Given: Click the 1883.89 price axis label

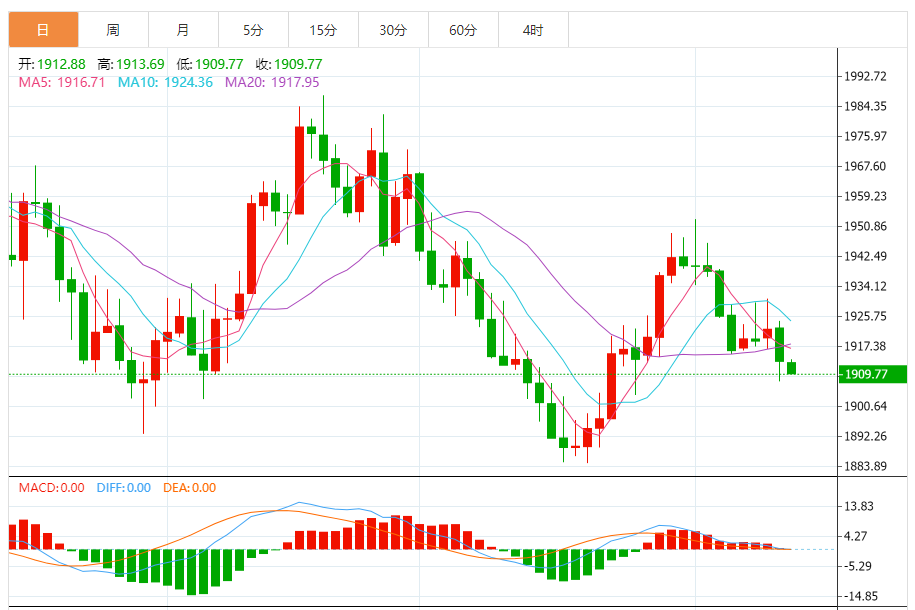Looking at the screenshot, I should [865, 466].
